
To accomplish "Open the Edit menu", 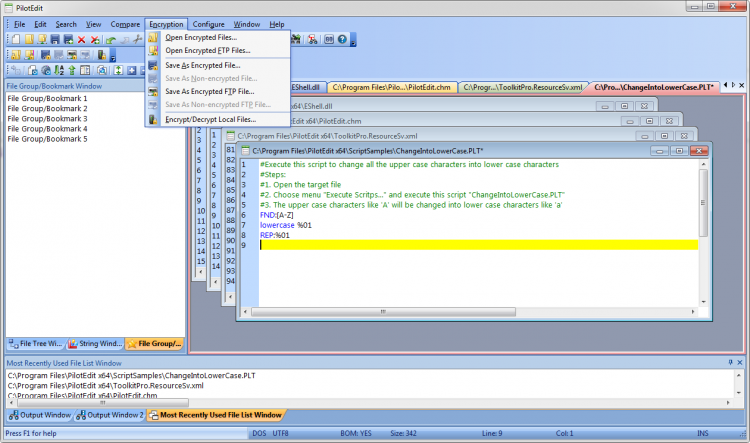I will 40,24.
